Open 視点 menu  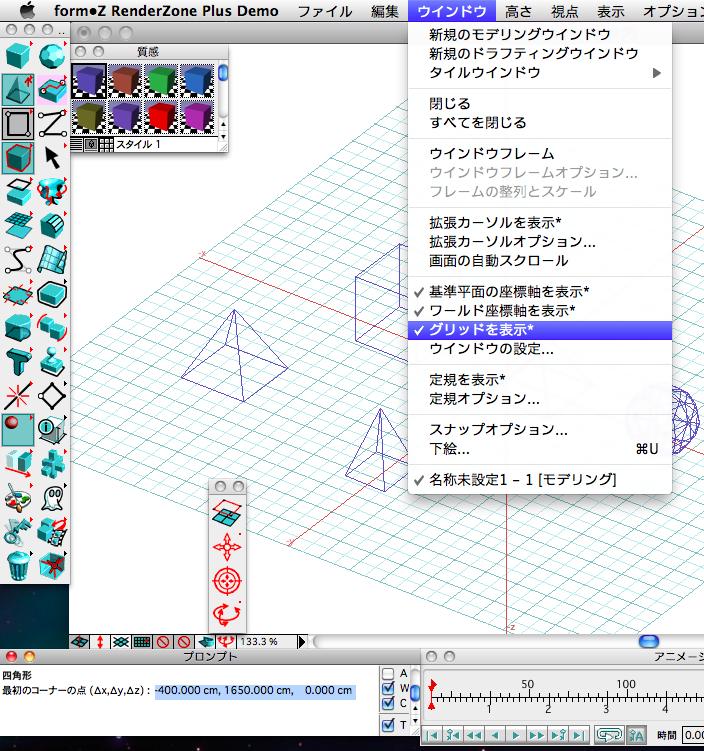[564, 11]
